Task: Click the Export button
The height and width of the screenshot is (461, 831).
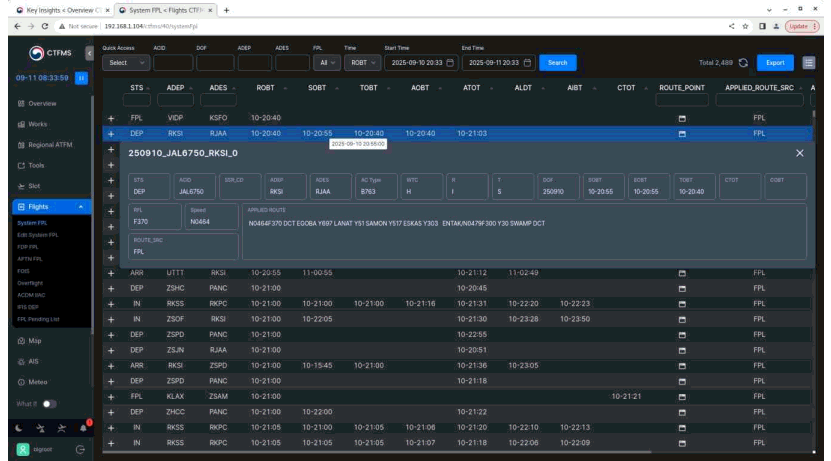Action: [775, 63]
